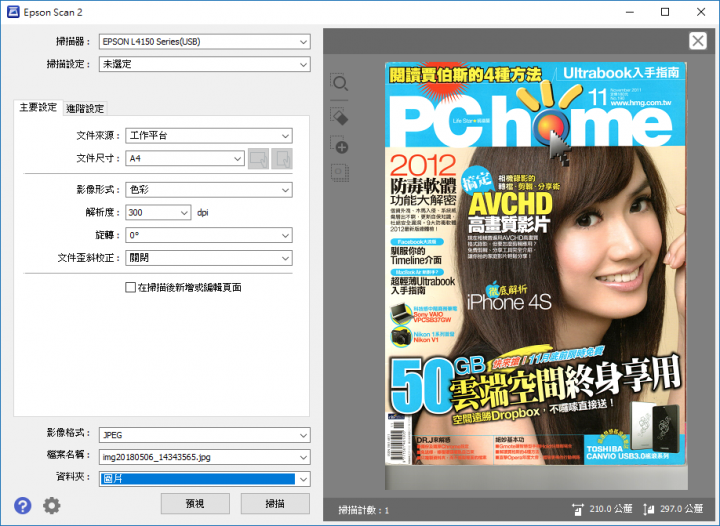Click the width 210.0 公厘 icon

(x=577, y=509)
